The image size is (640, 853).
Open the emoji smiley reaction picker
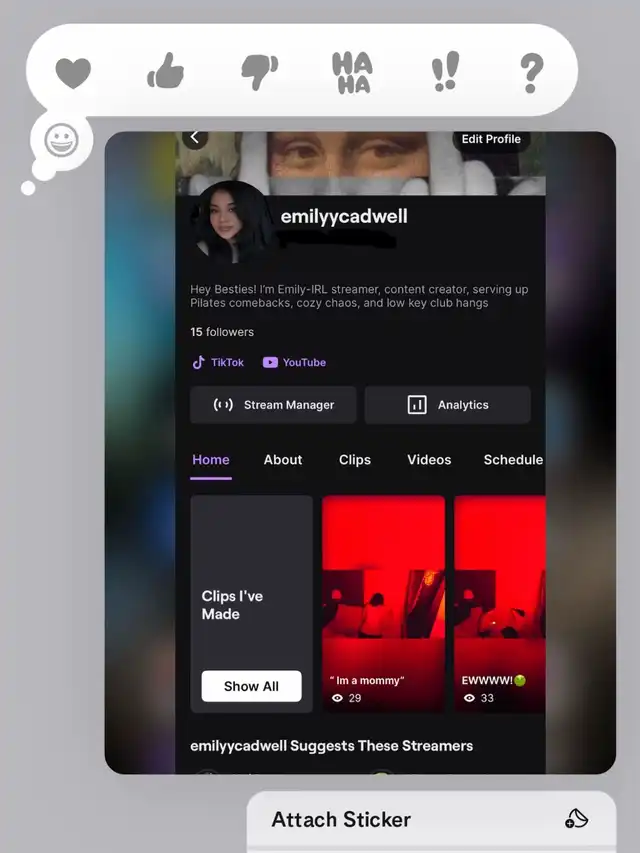click(61, 141)
